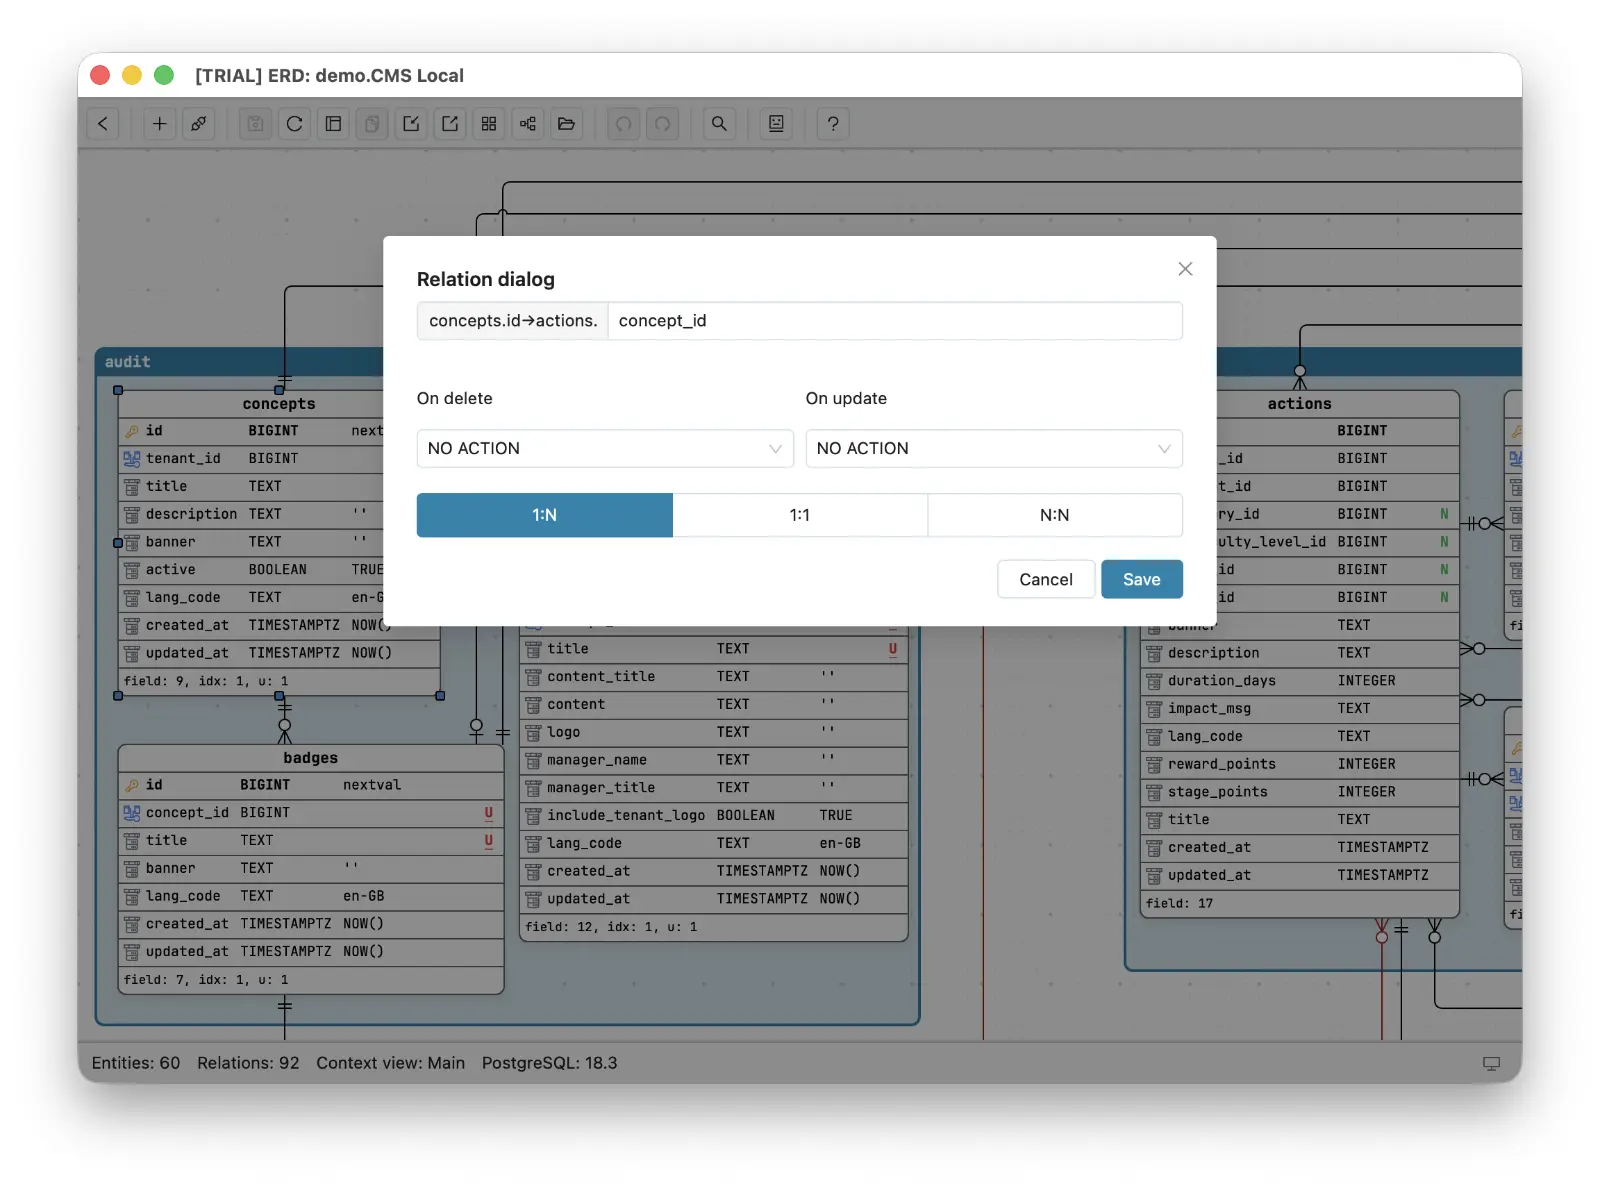Click foreign key icon beside badges concept_id

click(x=132, y=813)
